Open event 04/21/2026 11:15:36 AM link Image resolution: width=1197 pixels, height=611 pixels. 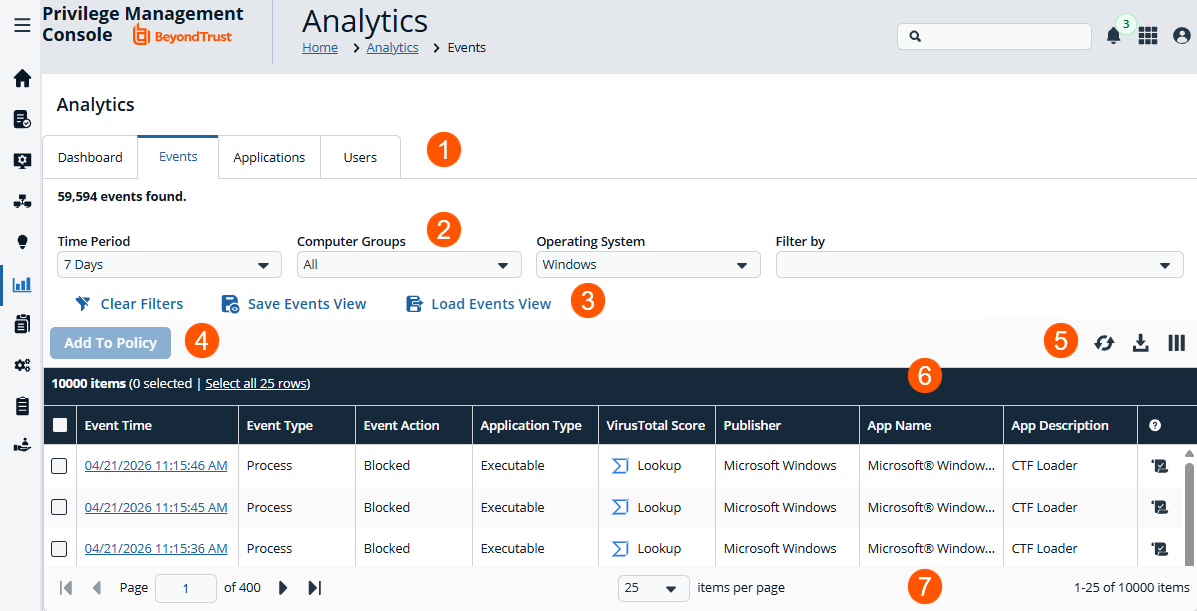click(x=156, y=548)
